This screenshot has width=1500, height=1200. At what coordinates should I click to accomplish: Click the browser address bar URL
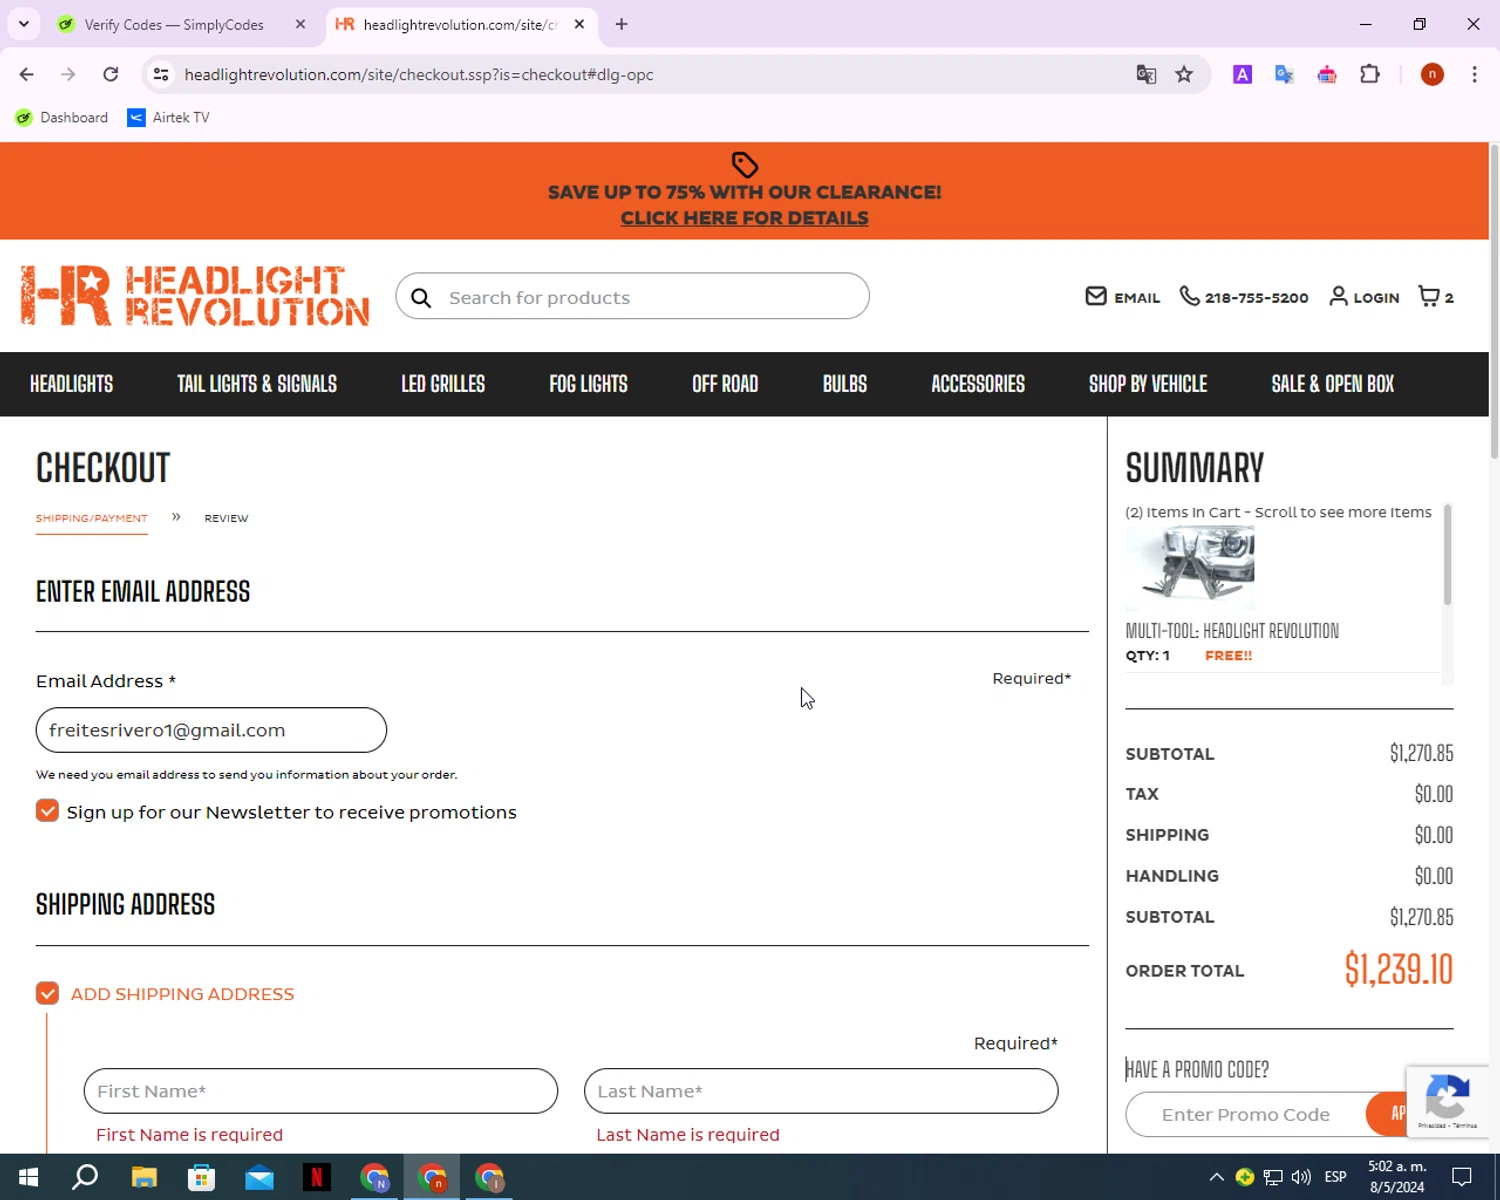[x=419, y=74]
